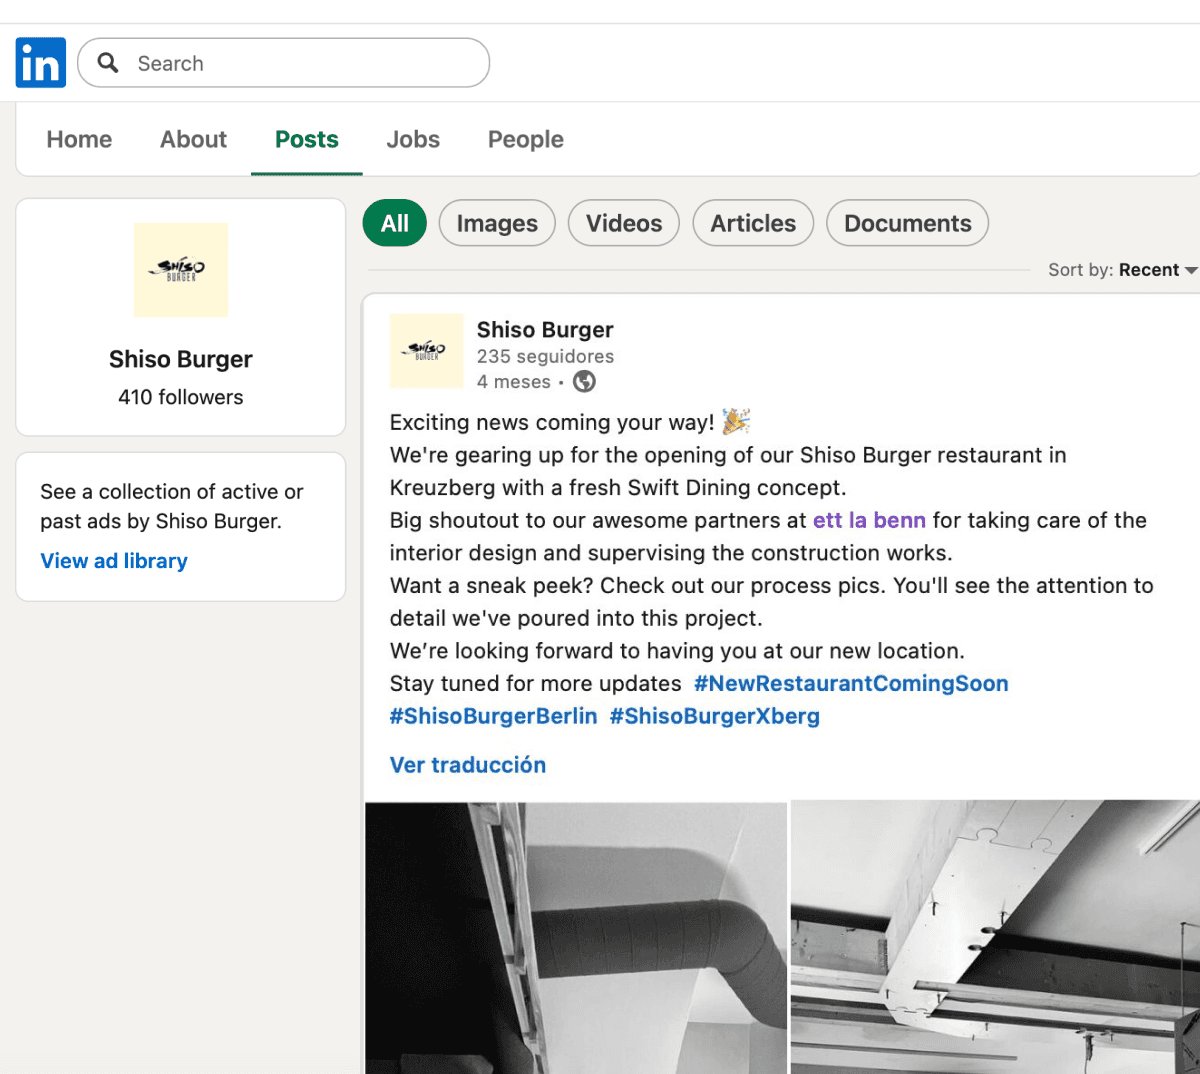Click the LinkedIn logo icon
The width and height of the screenshot is (1200, 1074).
pos(41,62)
